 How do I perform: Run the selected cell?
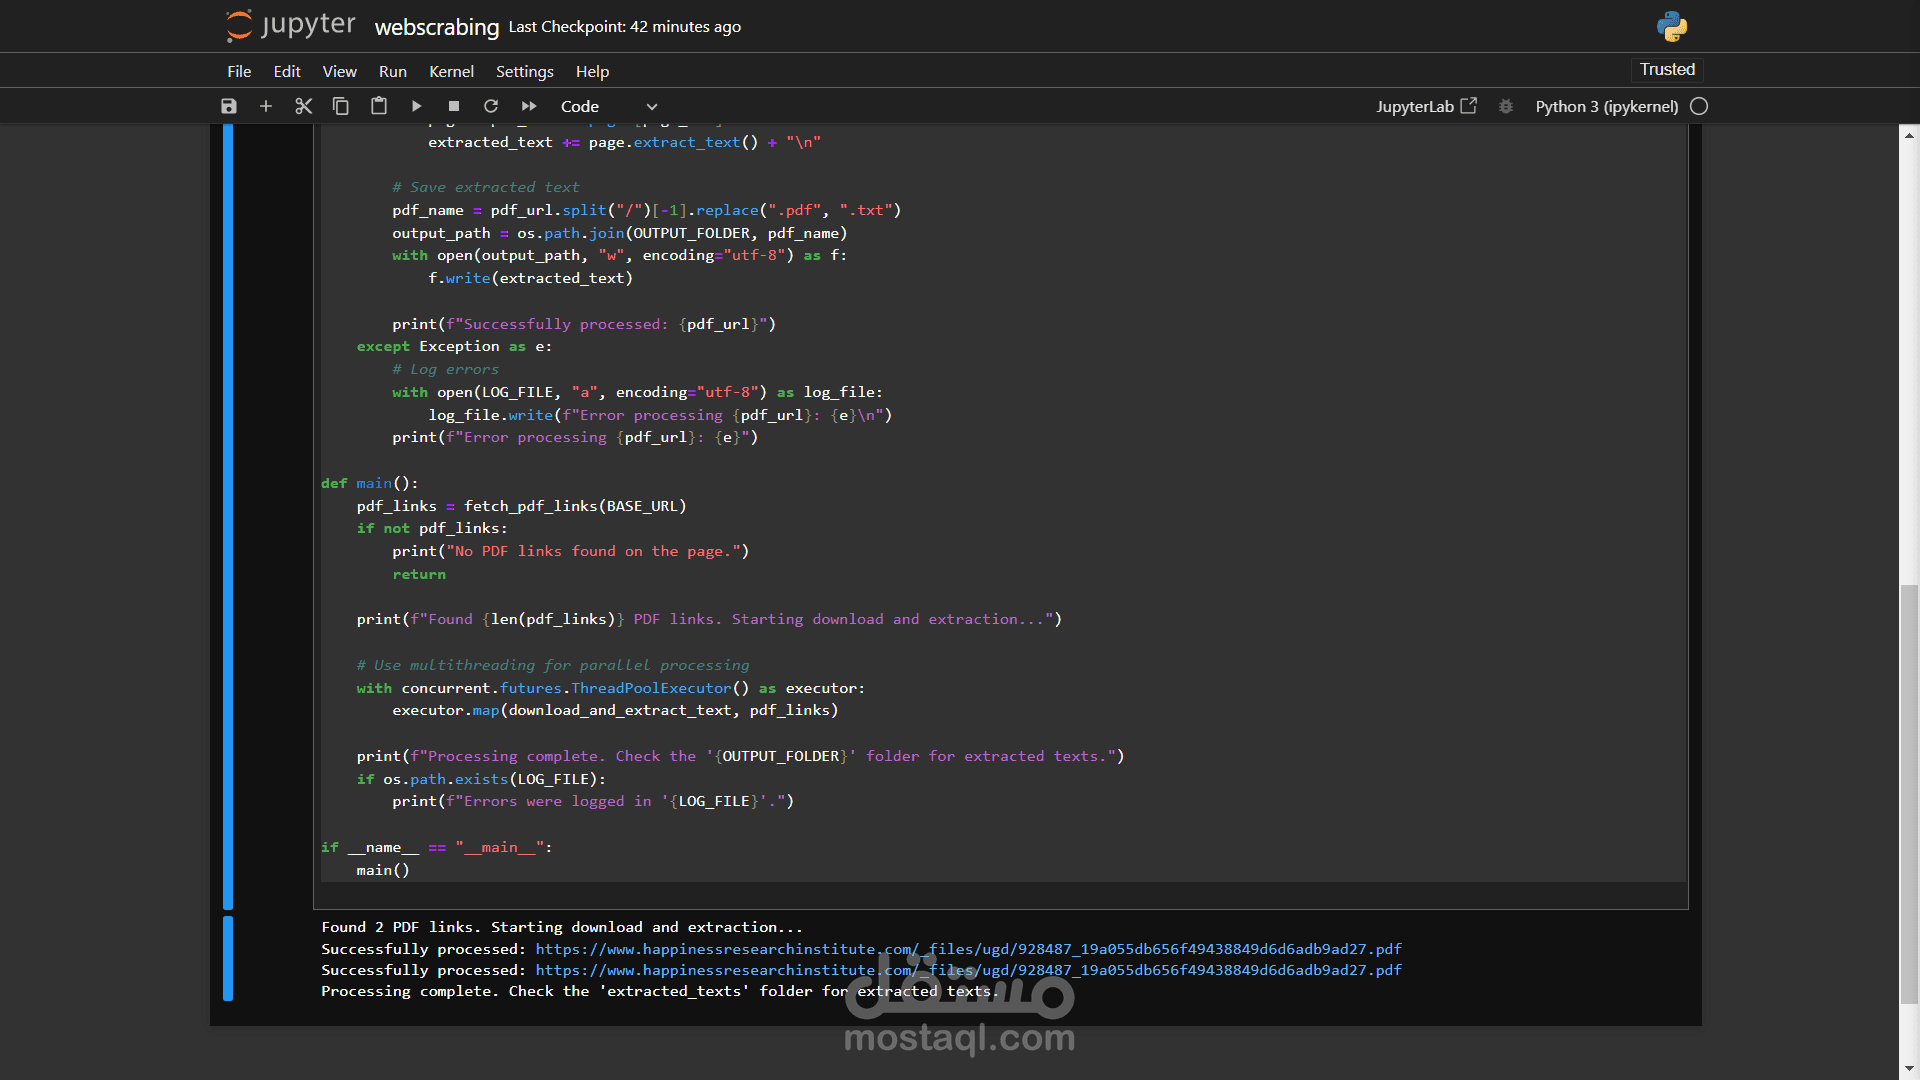point(417,106)
